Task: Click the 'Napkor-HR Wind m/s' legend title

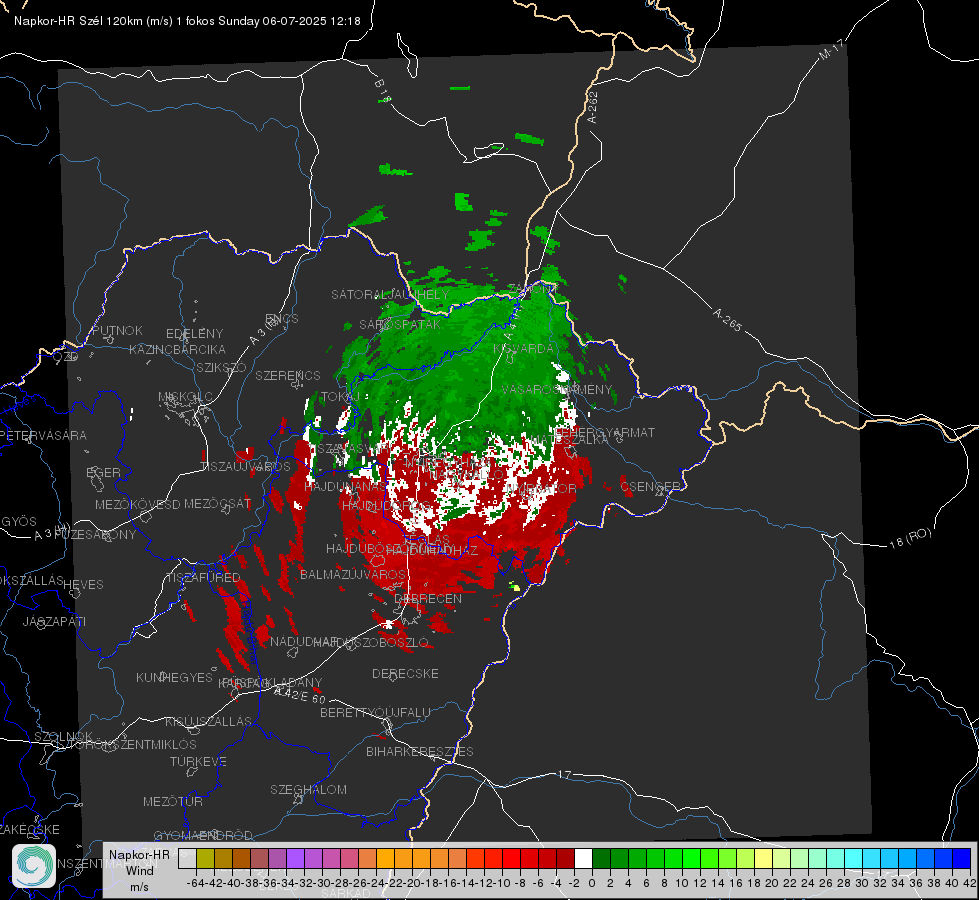Action: pos(139,870)
